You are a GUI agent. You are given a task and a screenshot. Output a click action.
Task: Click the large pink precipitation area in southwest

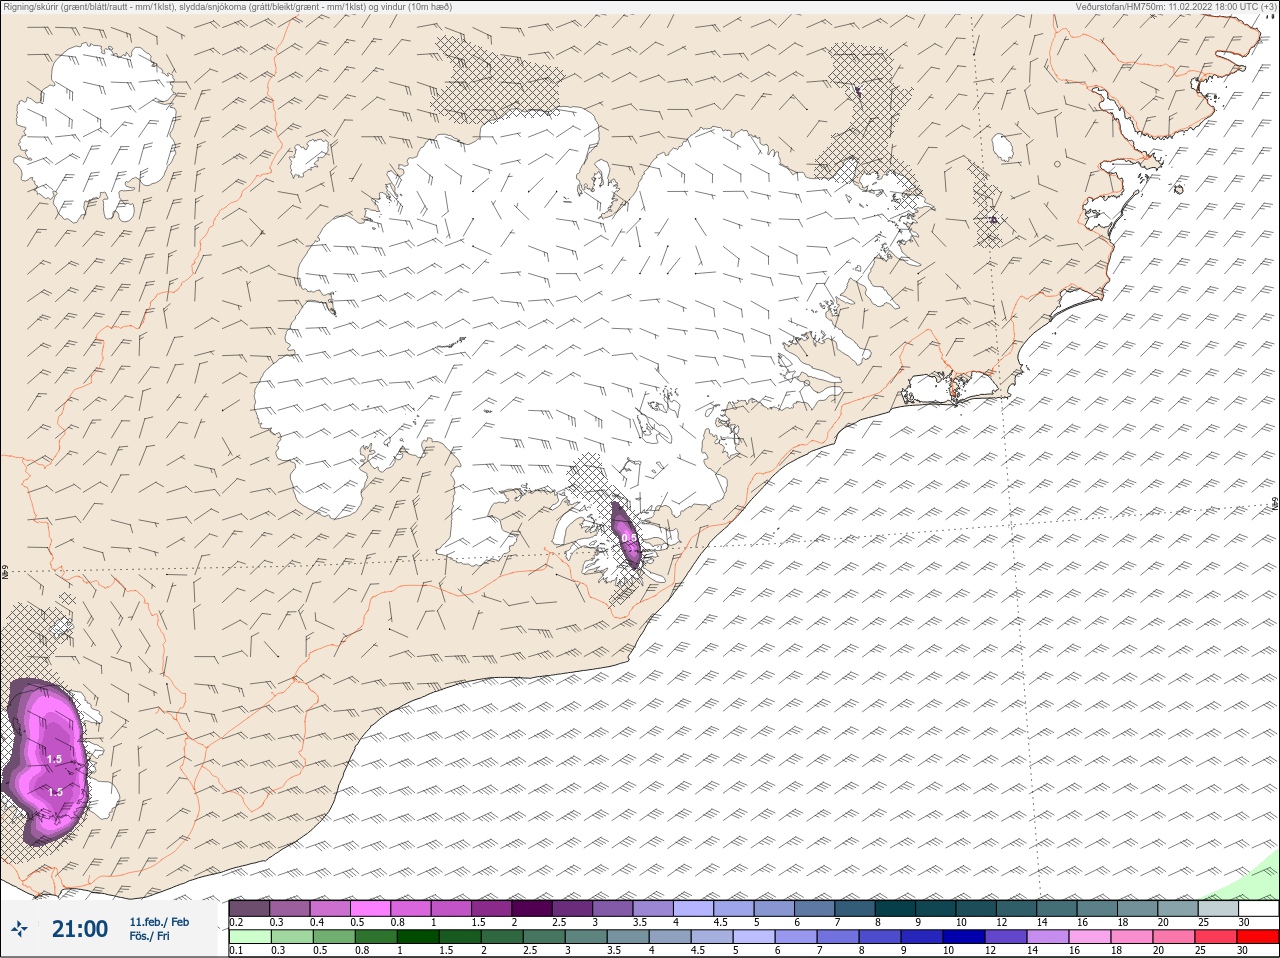48,760
